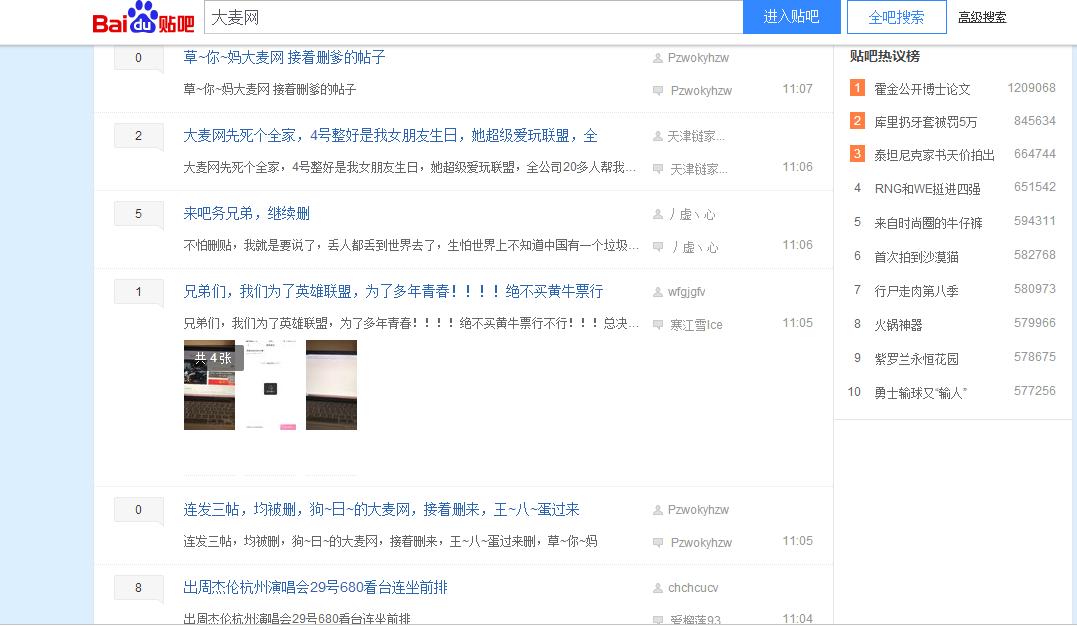
Task: Open hot topic 泰坦尼克家书天价拍出
Action: click(934, 155)
